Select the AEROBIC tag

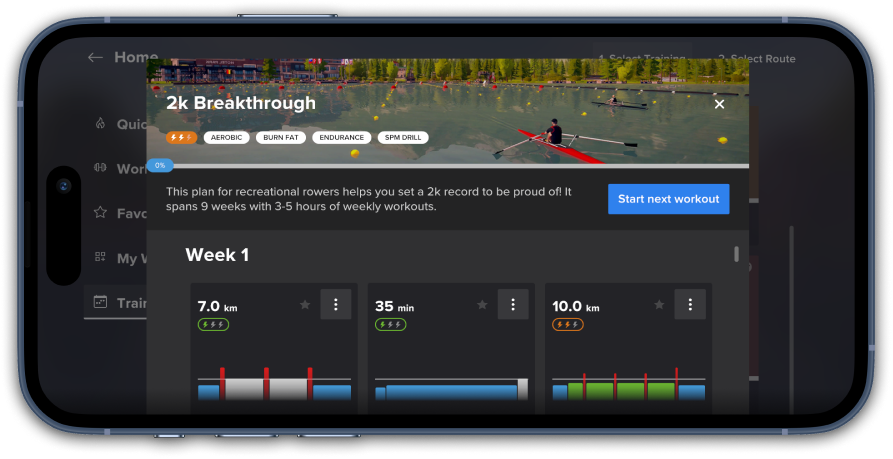pos(227,138)
